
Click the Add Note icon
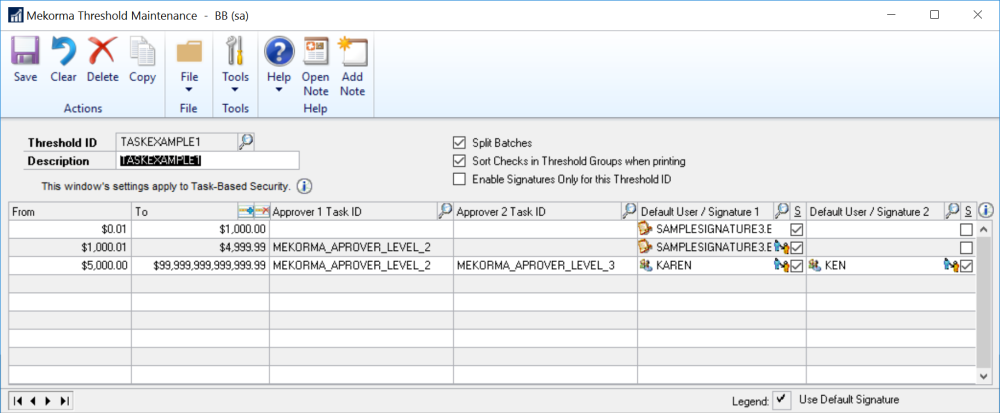[x=353, y=52]
